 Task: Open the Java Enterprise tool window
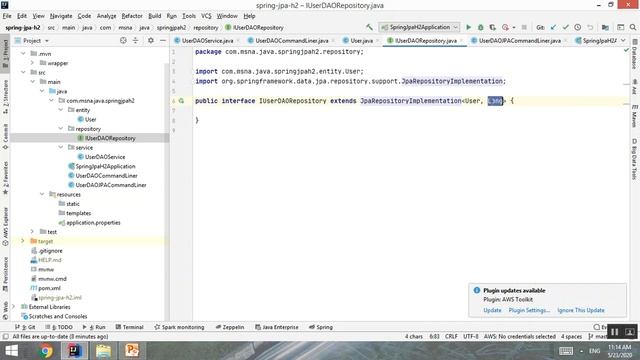click(277, 327)
